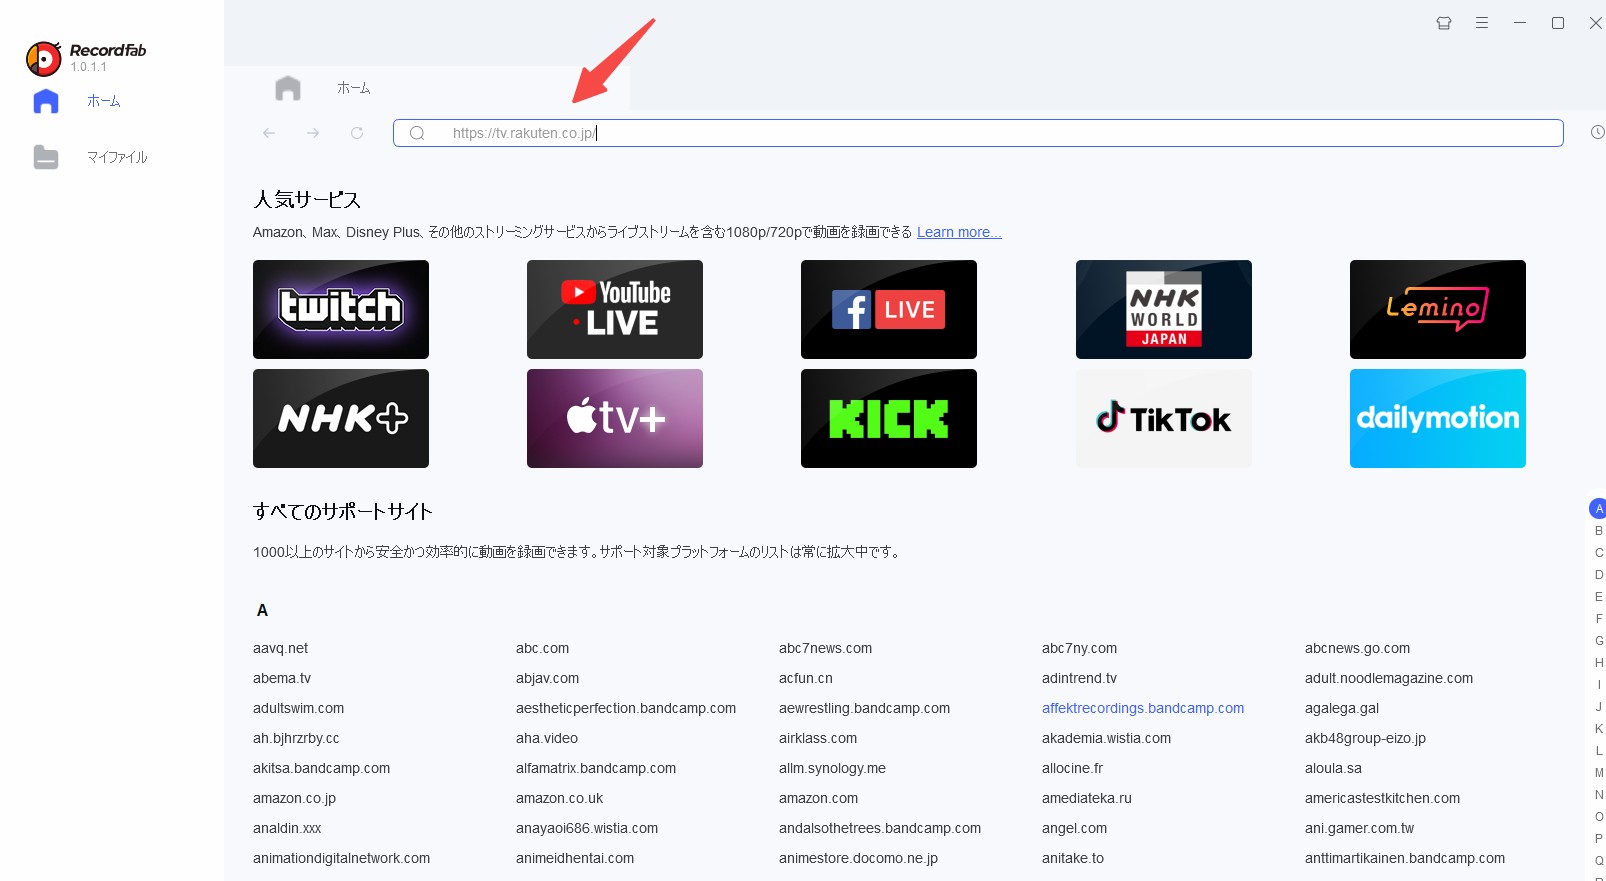Open acfun.cn site link
Viewport: 1606px width, 881px height.
(805, 678)
